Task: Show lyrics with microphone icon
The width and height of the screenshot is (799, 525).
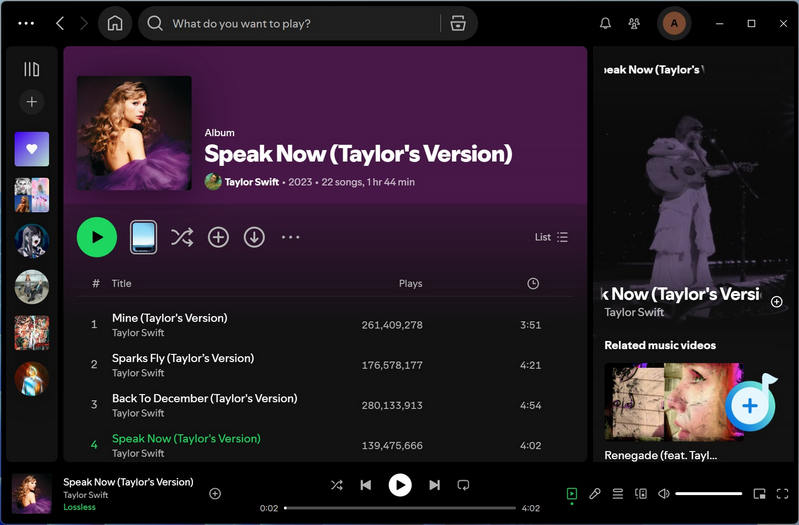Action: (595, 493)
